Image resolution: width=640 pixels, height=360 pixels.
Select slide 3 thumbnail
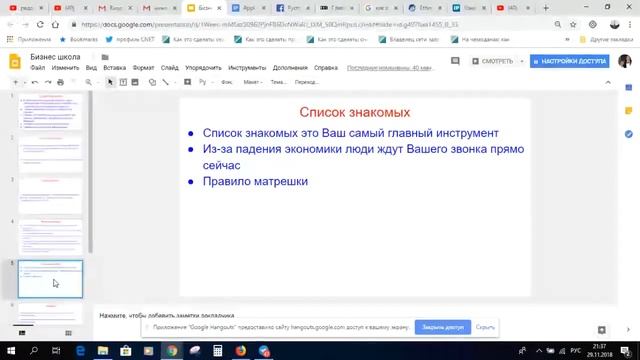(x=50, y=196)
